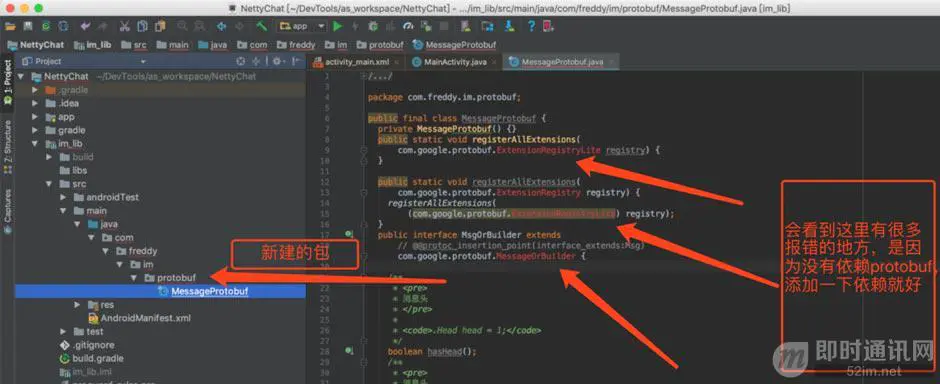The image size is (940, 384).
Task: Expand the build folder arrow
Action: [x=49, y=157]
